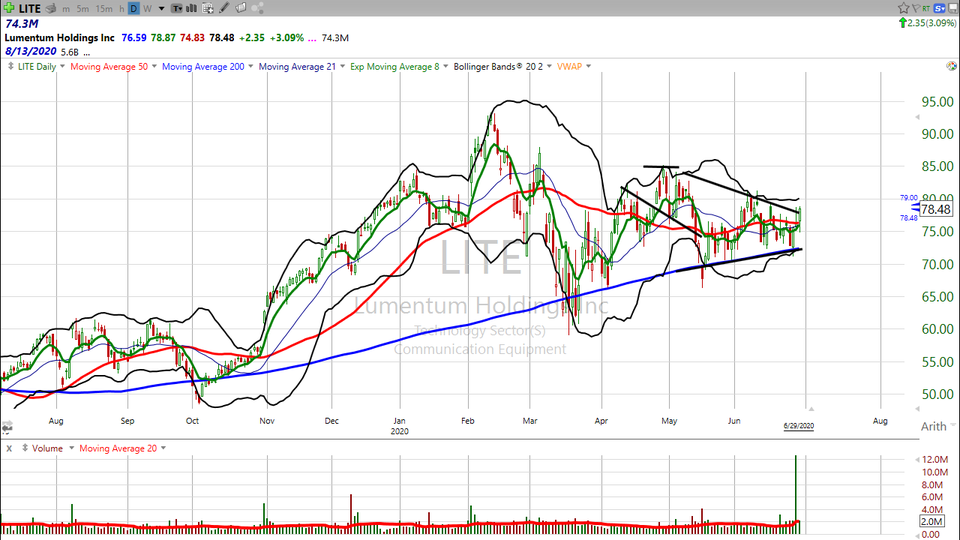Click the green plus add symbol icon
960x540 pixels.
[x=9, y=8]
